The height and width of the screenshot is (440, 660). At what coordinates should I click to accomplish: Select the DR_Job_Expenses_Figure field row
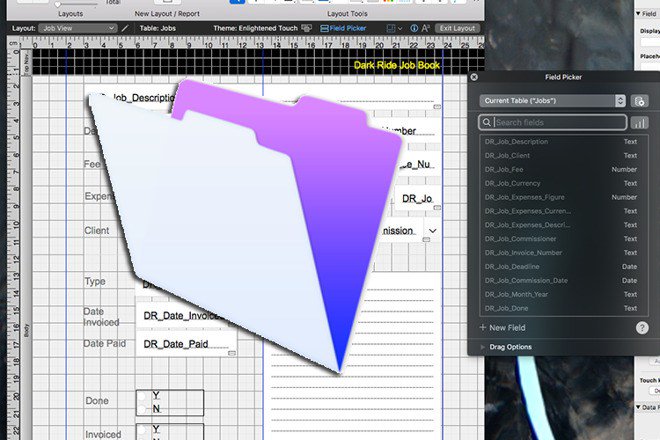563,197
